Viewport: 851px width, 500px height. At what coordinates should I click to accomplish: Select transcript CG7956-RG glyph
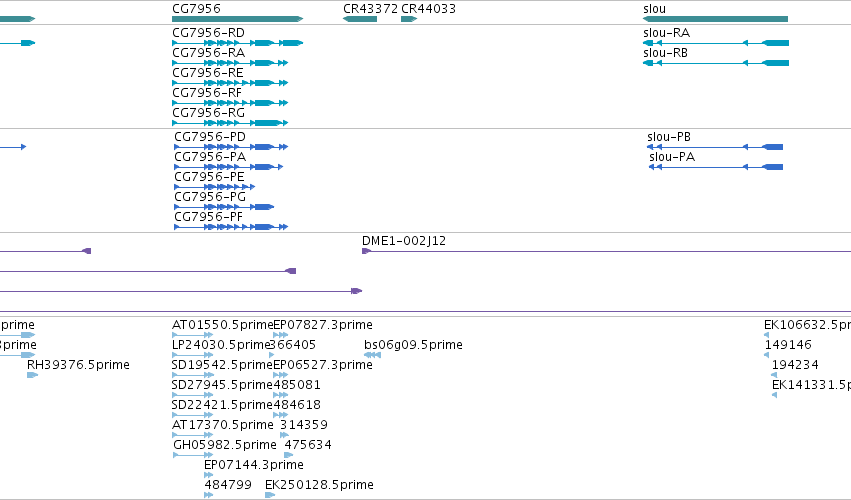tap(230, 123)
